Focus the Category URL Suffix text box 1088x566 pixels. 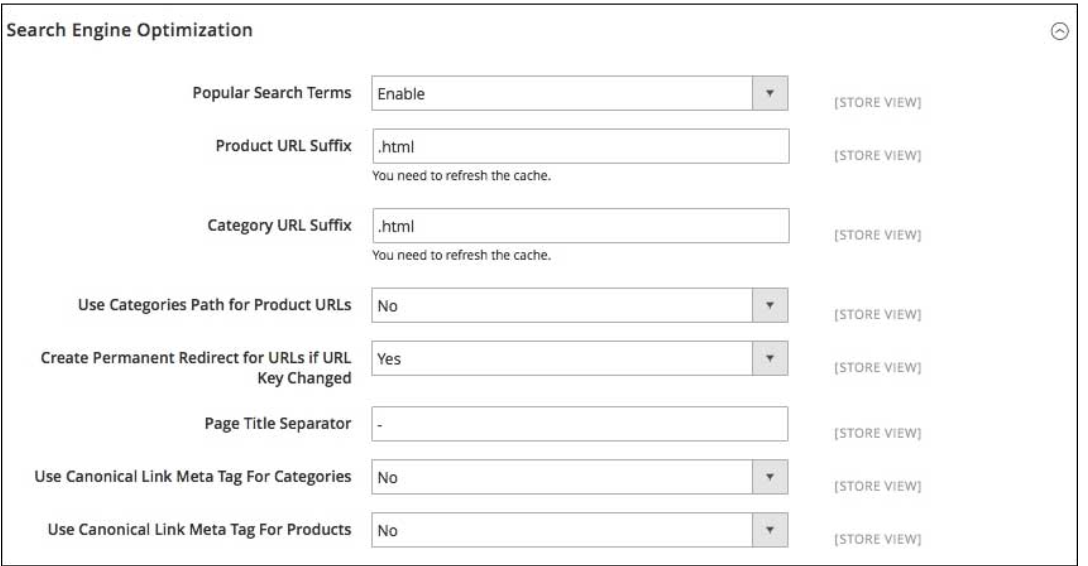580,226
